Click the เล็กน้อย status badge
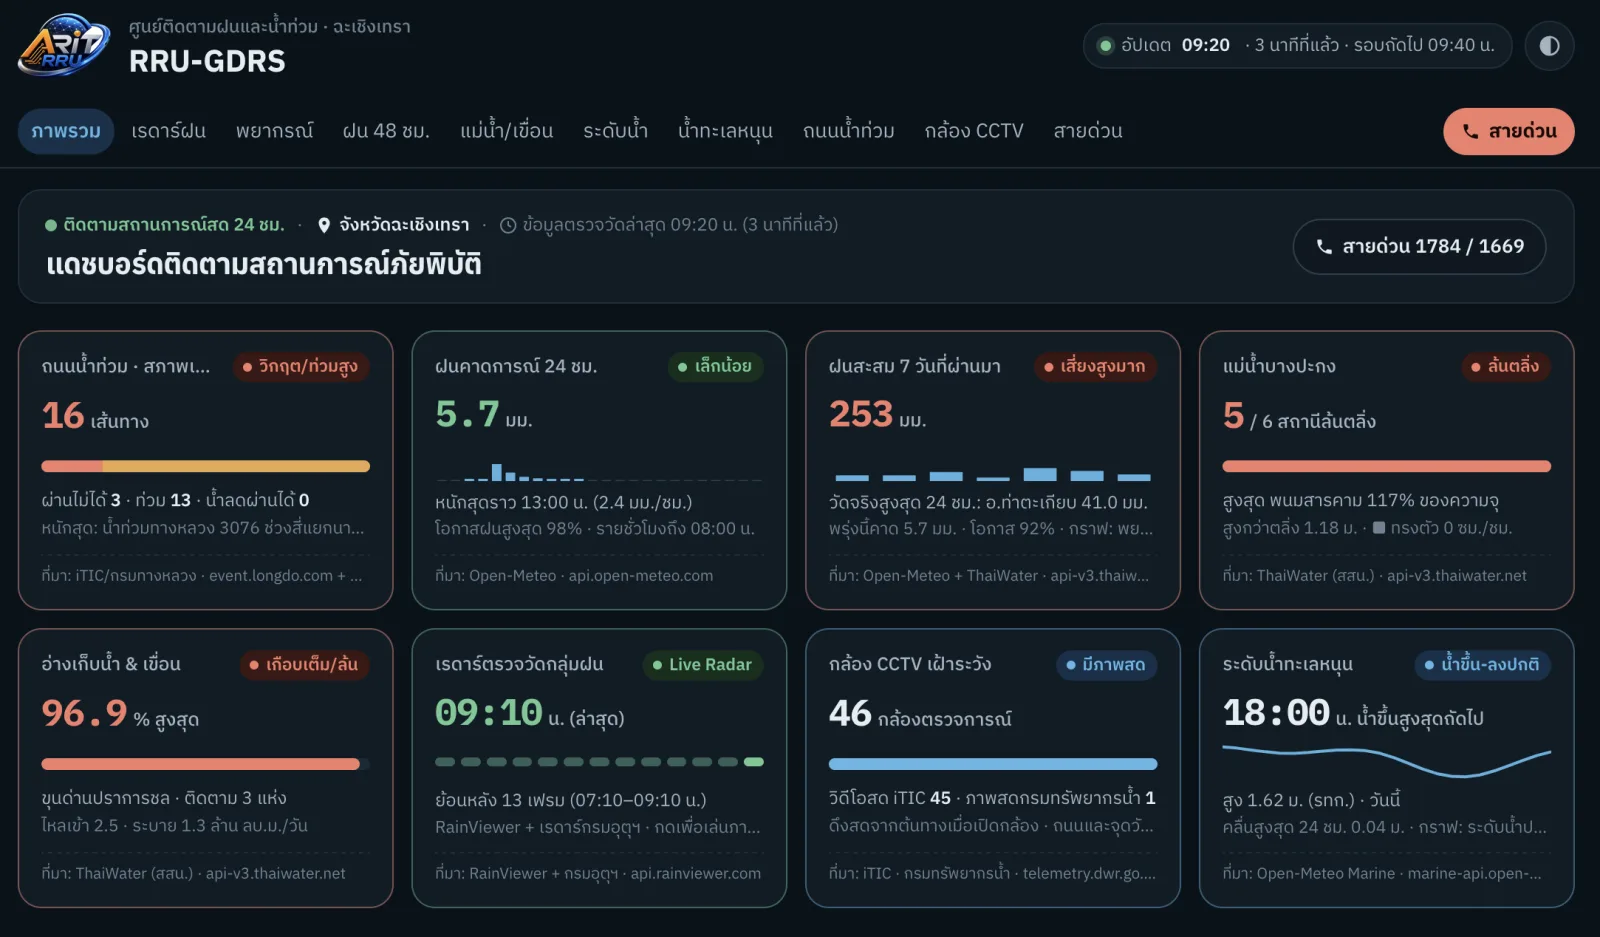The height and width of the screenshot is (937, 1600). 715,367
